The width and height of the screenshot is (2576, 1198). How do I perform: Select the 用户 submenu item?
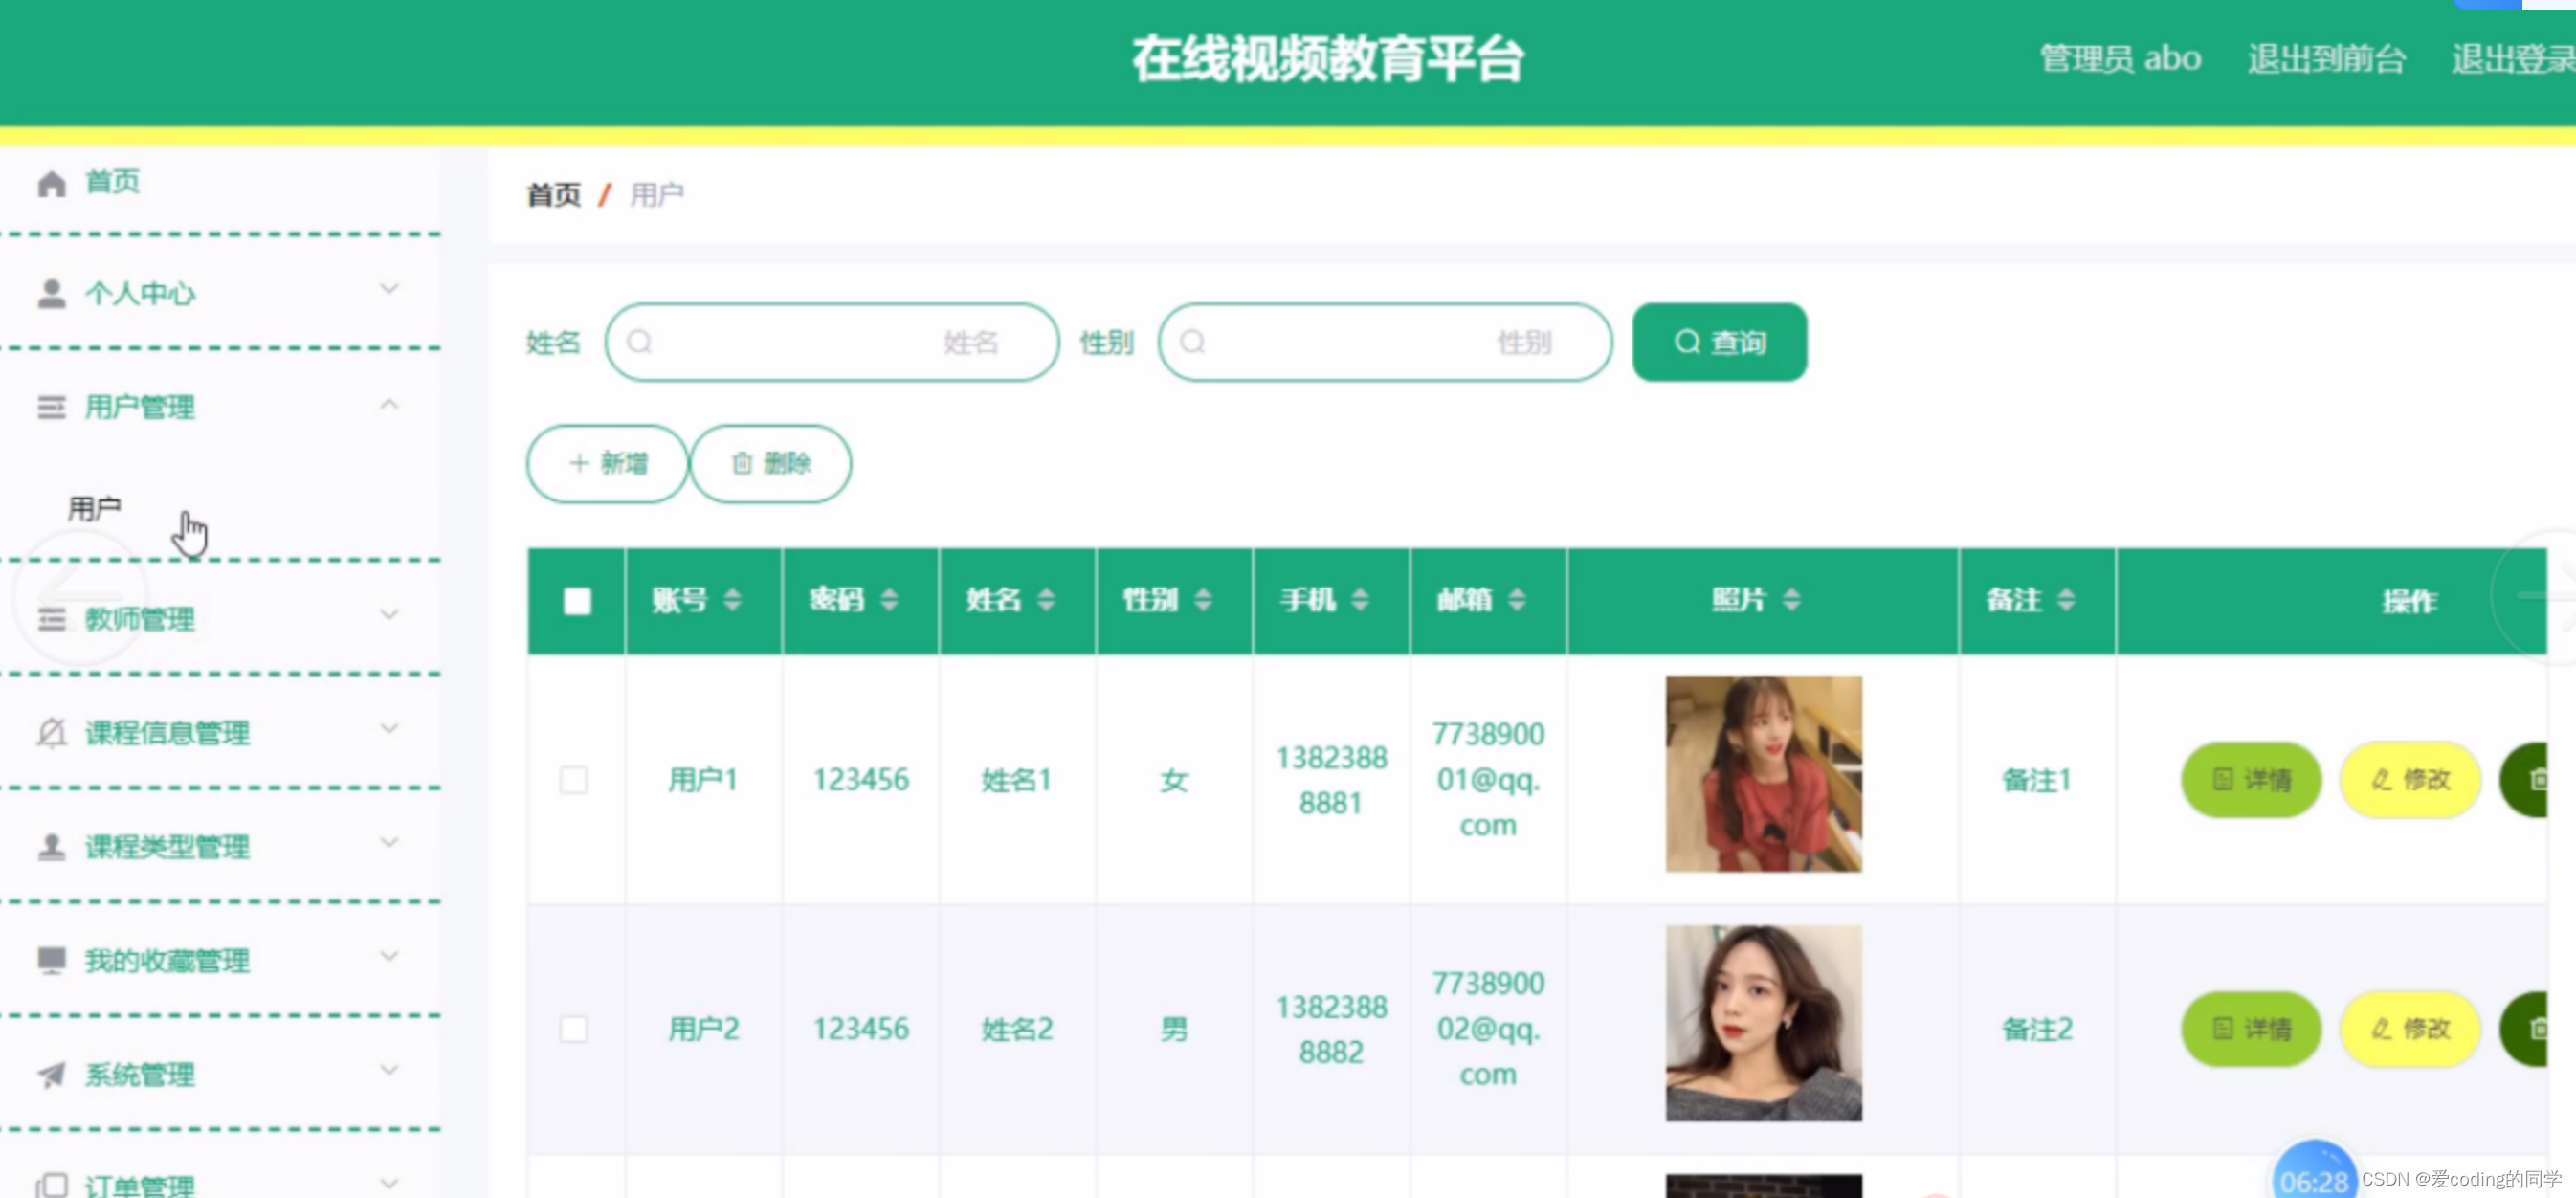pos(94,508)
